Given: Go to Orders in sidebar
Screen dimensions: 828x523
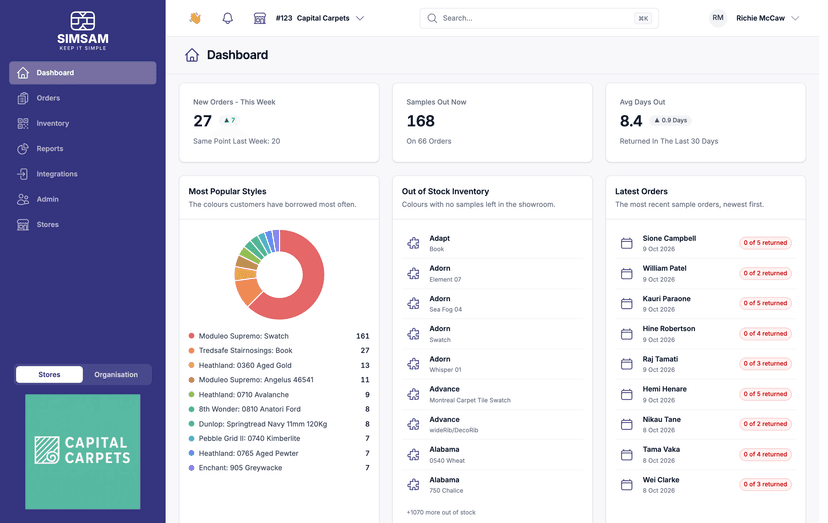Looking at the screenshot, I should [82, 98].
